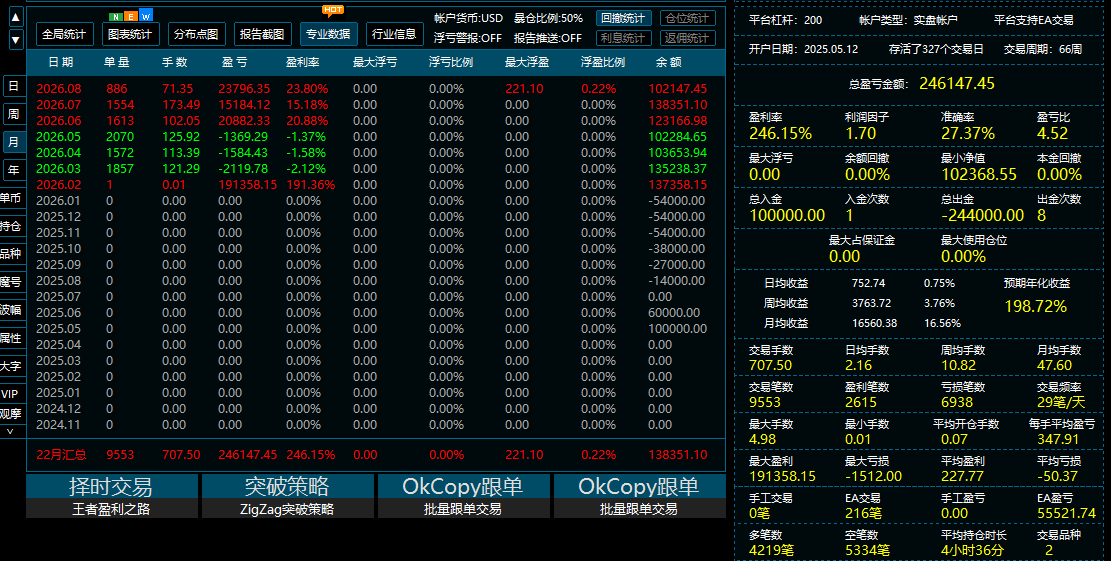
Task: Click the 爆仓比例:50% label
Action: [x=548, y=18]
